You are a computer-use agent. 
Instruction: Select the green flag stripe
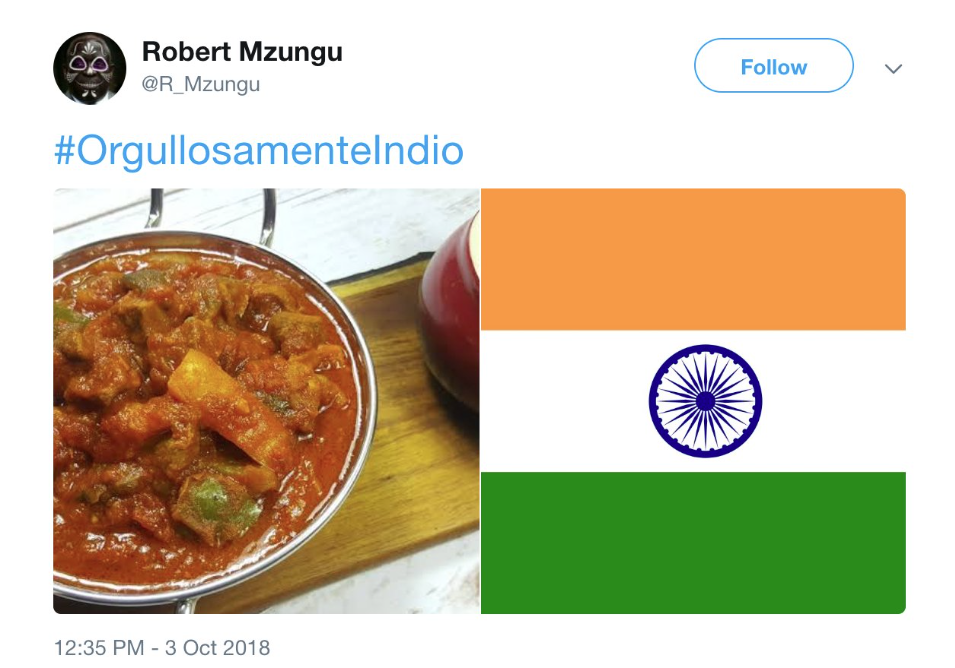(x=693, y=543)
